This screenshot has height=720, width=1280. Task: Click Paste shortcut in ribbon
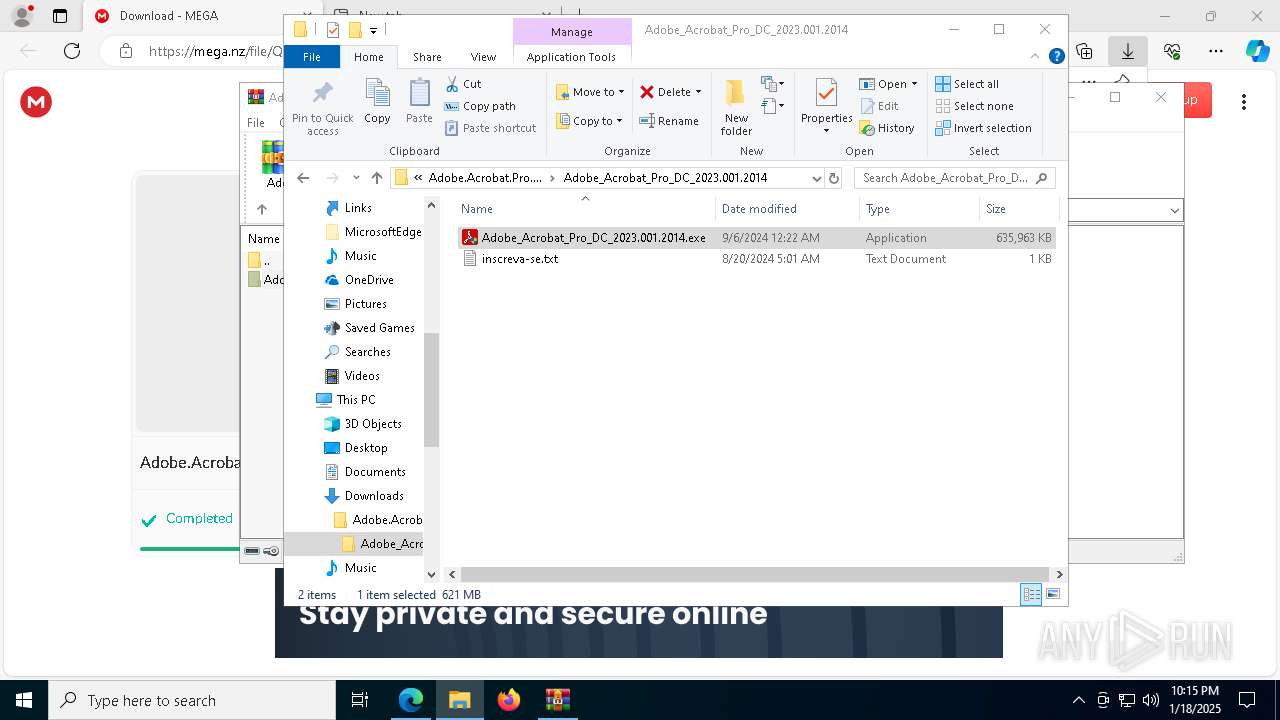[x=490, y=128]
